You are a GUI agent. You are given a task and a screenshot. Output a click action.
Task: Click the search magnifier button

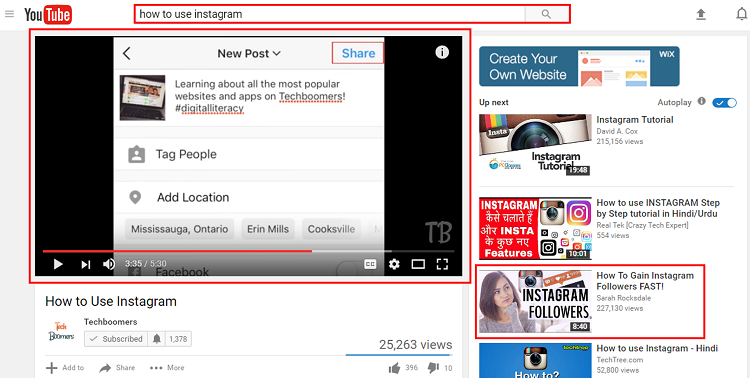546,14
